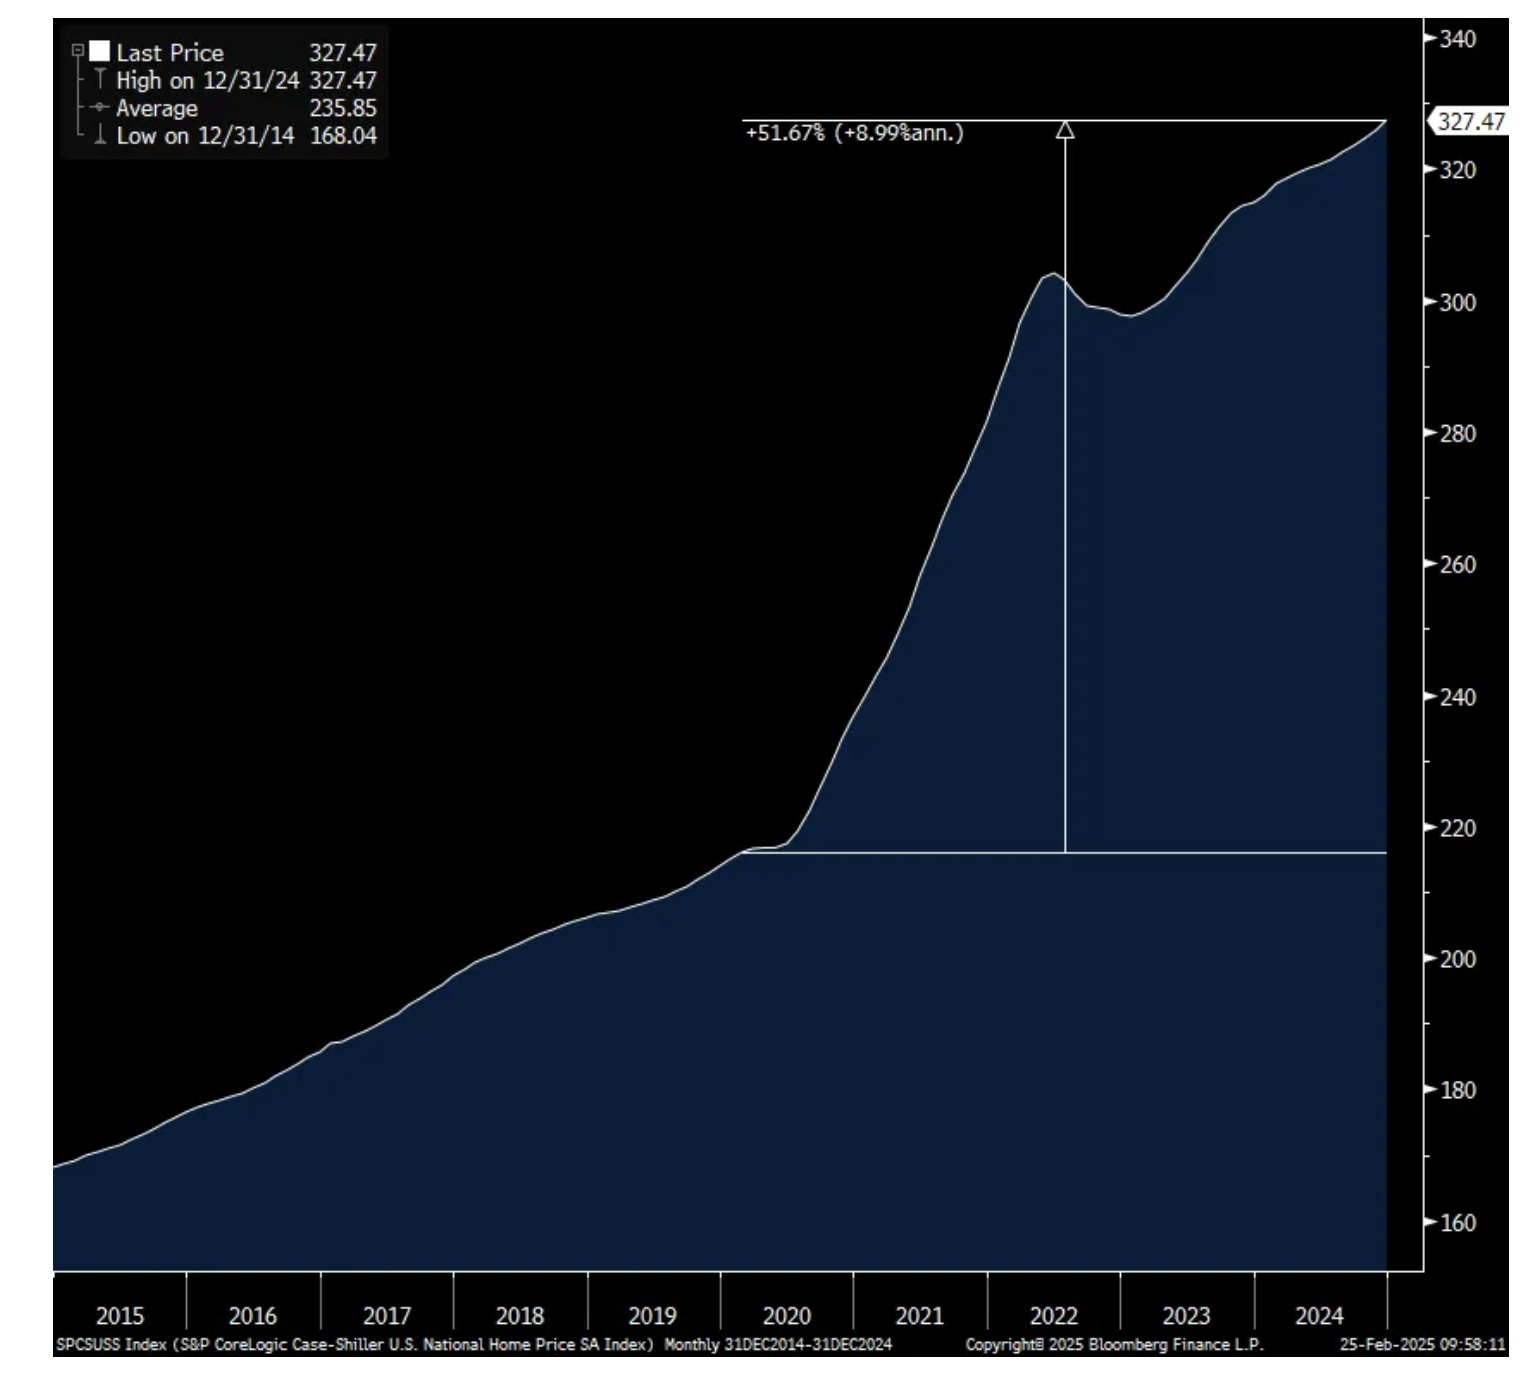This screenshot has height=1392, width=1536.
Task: Select the Last Price legend entry
Action: coord(170,52)
